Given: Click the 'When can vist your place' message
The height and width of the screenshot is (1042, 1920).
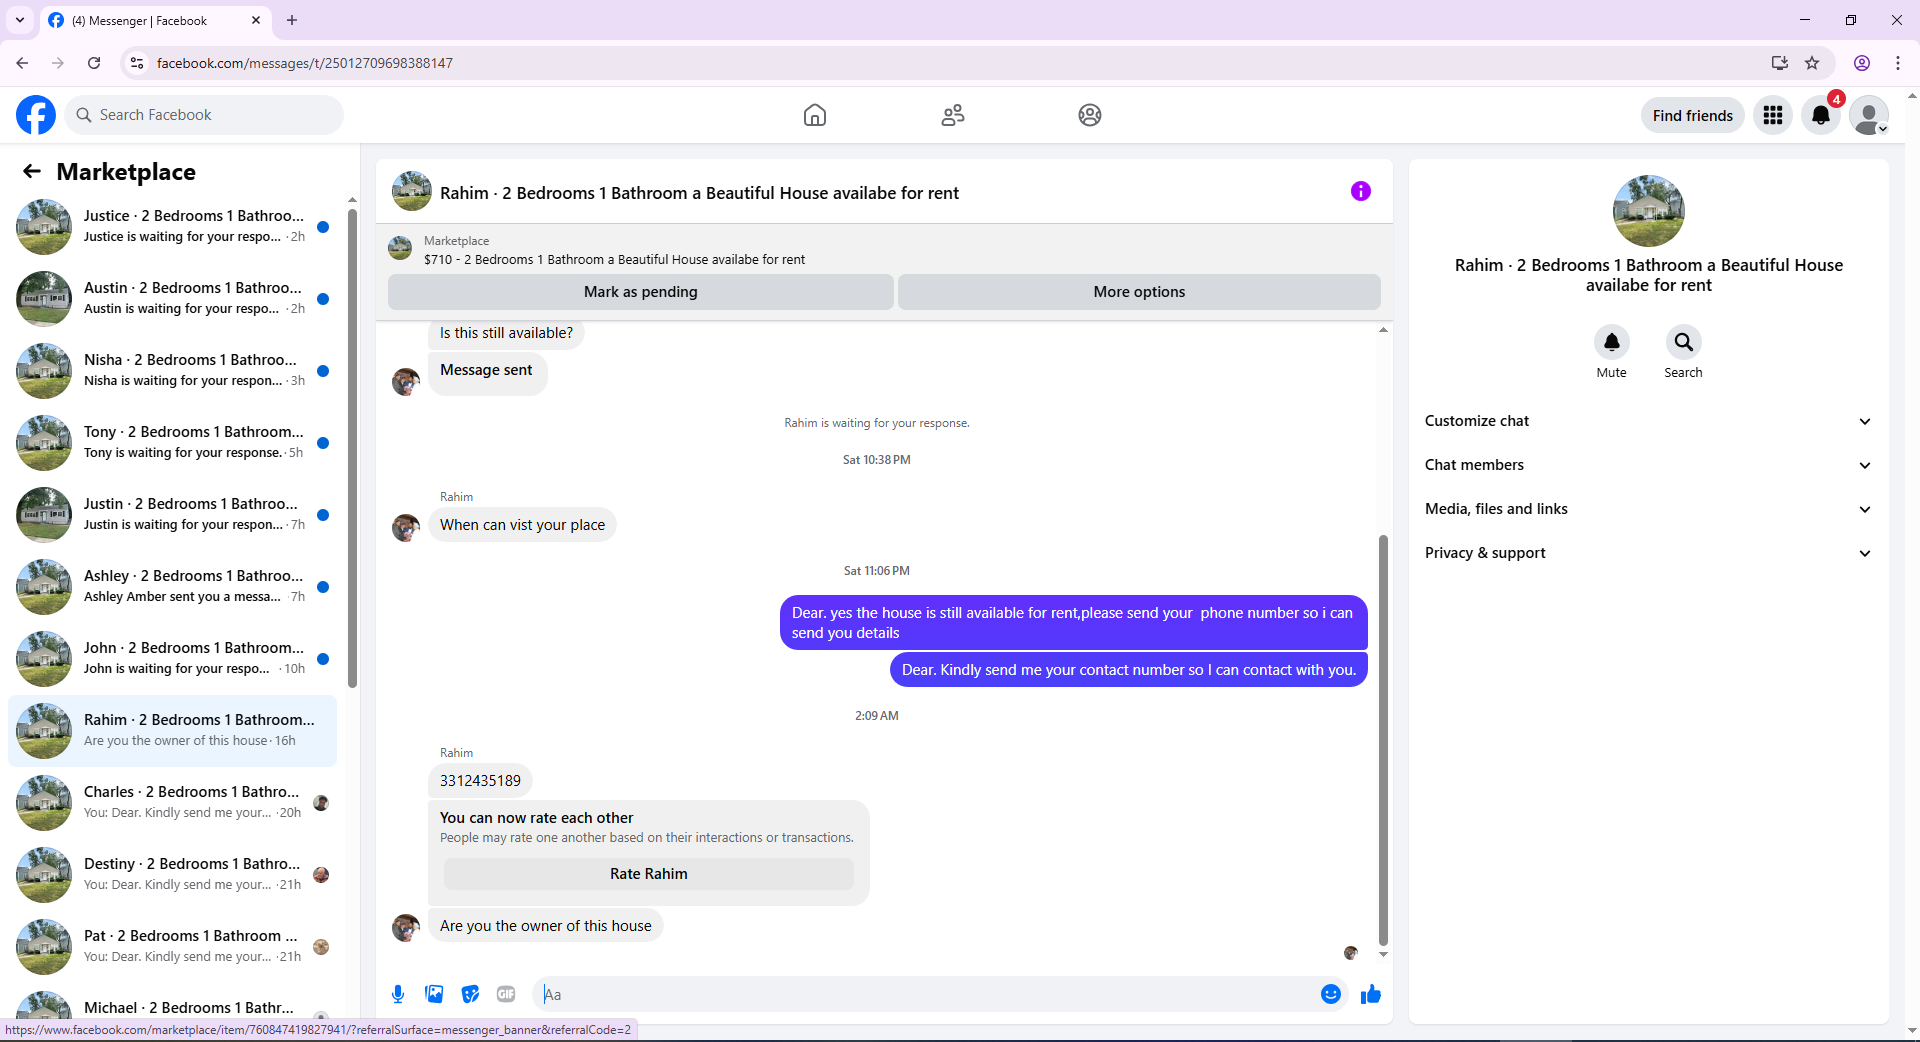Looking at the screenshot, I should pos(522,525).
